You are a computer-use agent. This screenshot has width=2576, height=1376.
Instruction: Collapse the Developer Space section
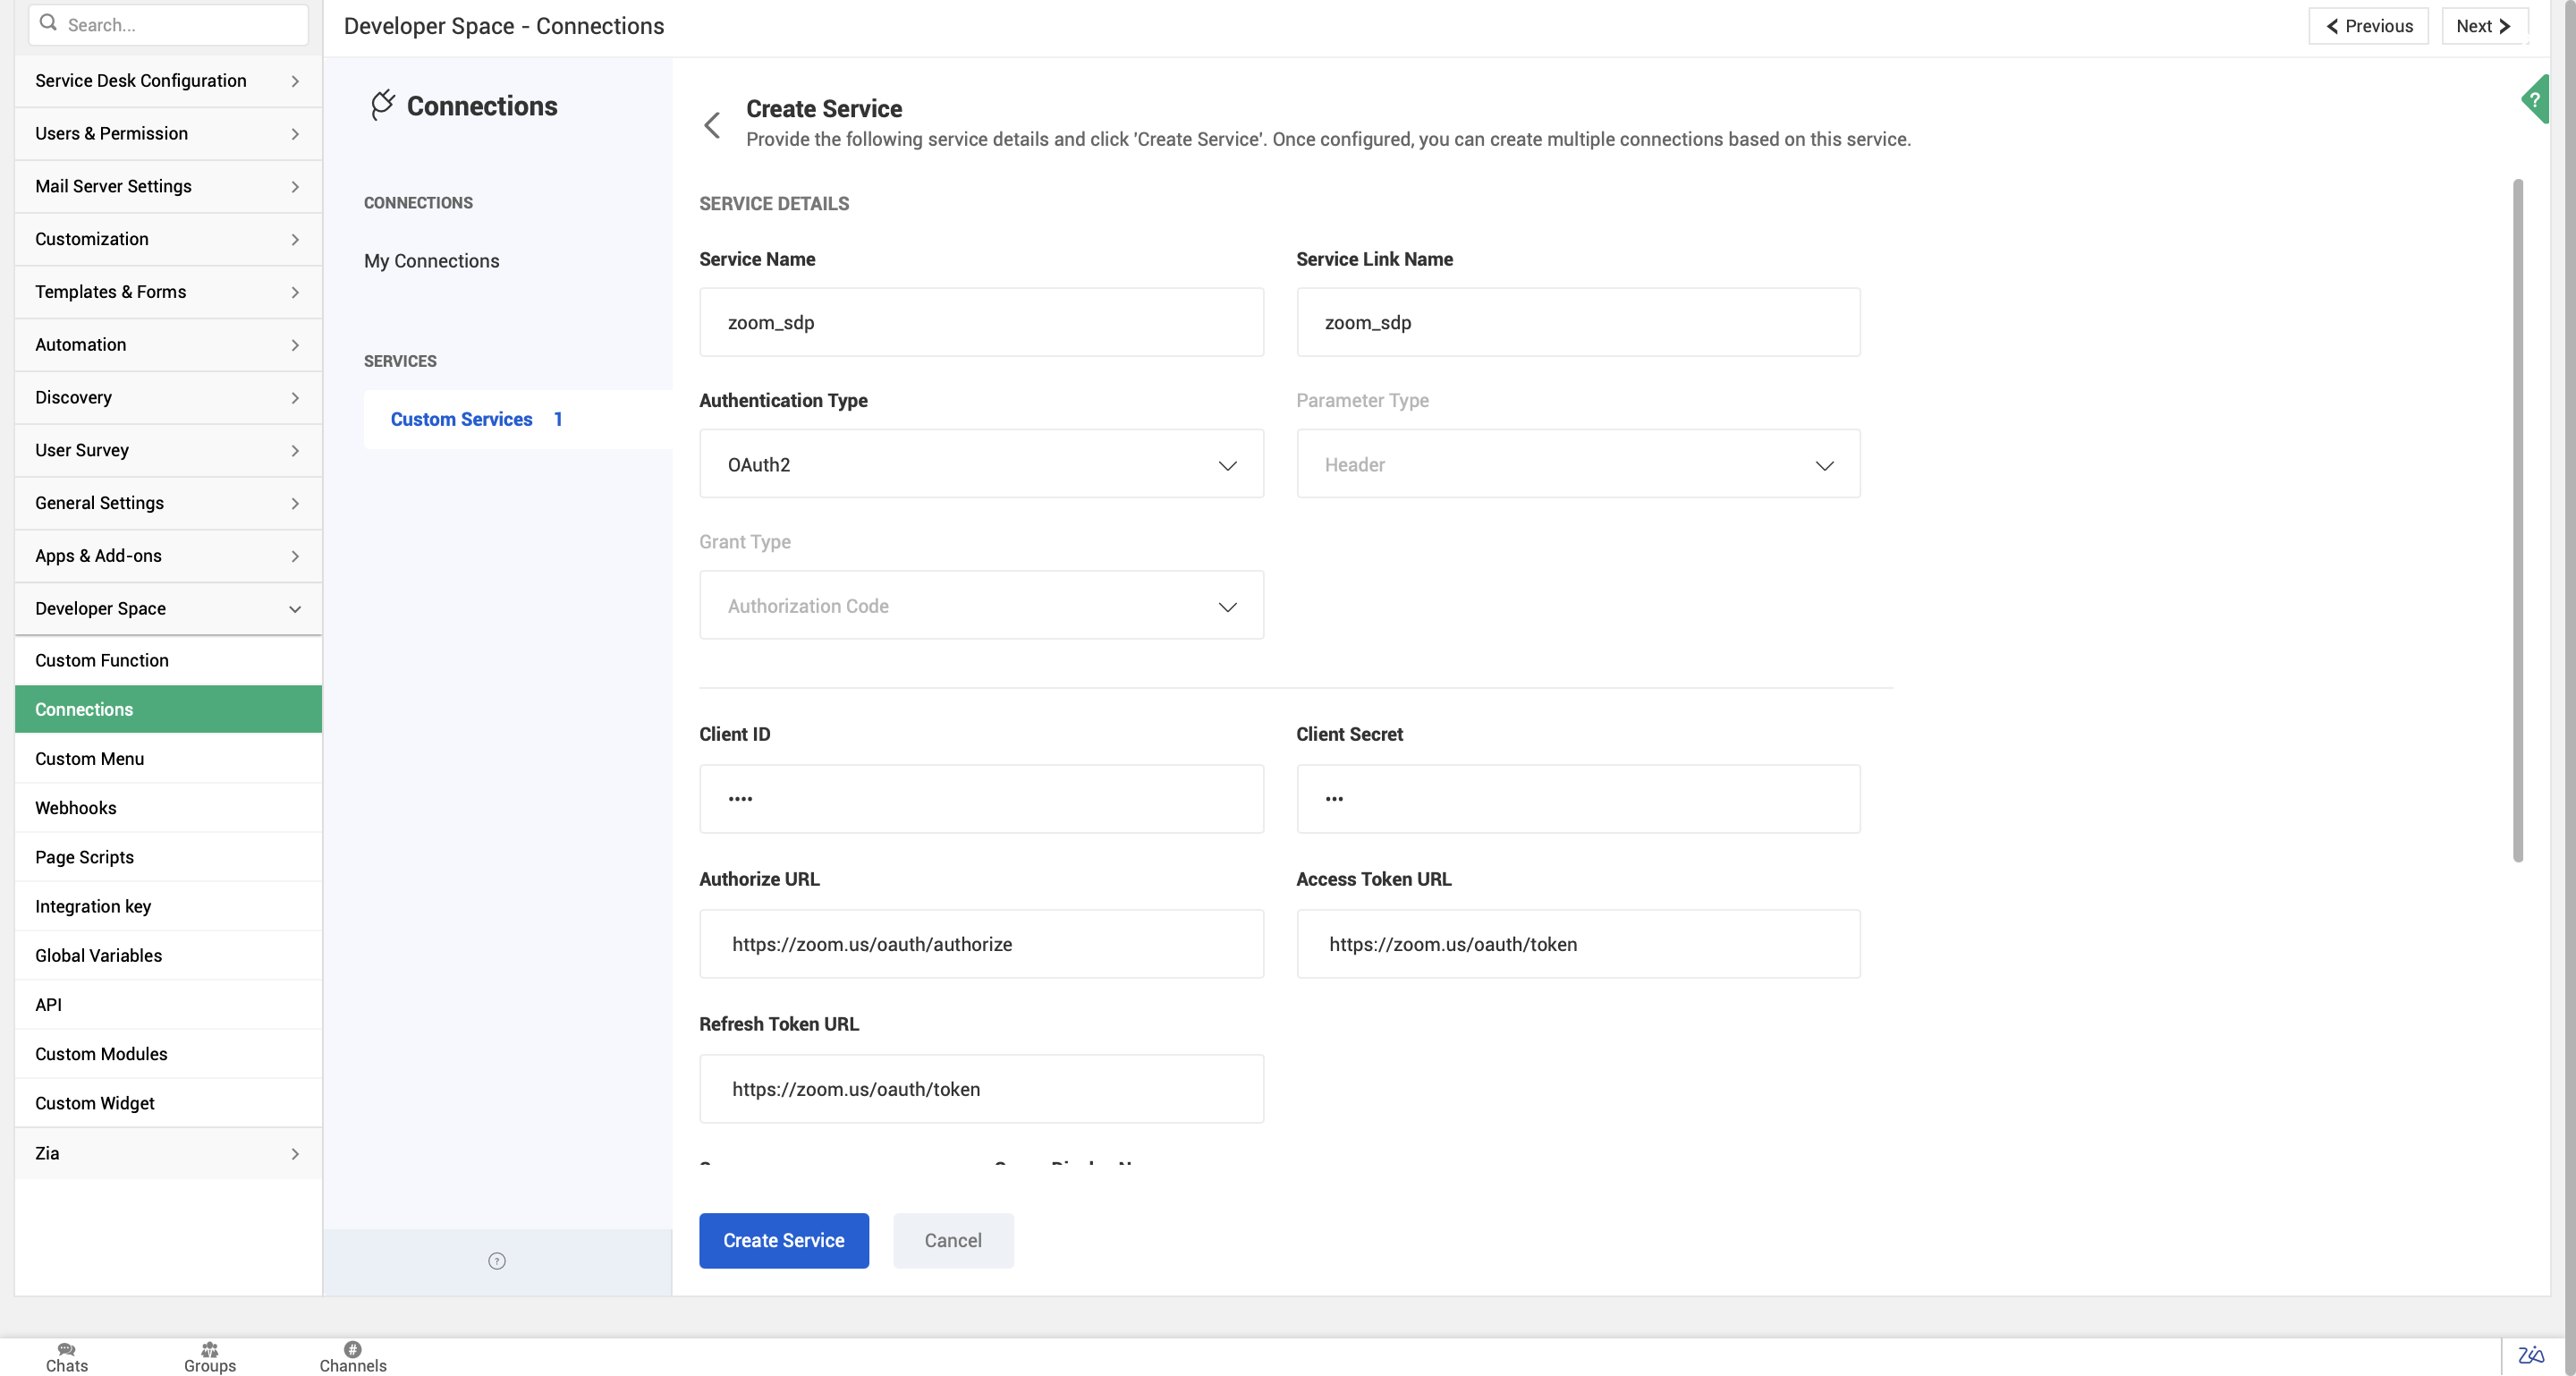(168, 608)
